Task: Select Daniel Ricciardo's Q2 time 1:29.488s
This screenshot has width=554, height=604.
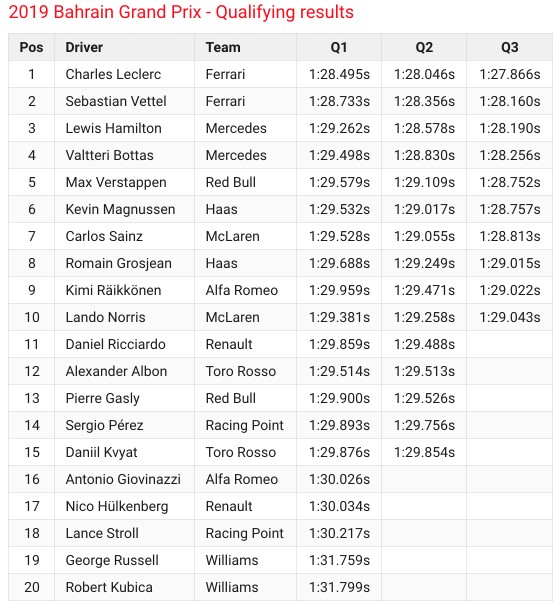Action: click(x=424, y=344)
